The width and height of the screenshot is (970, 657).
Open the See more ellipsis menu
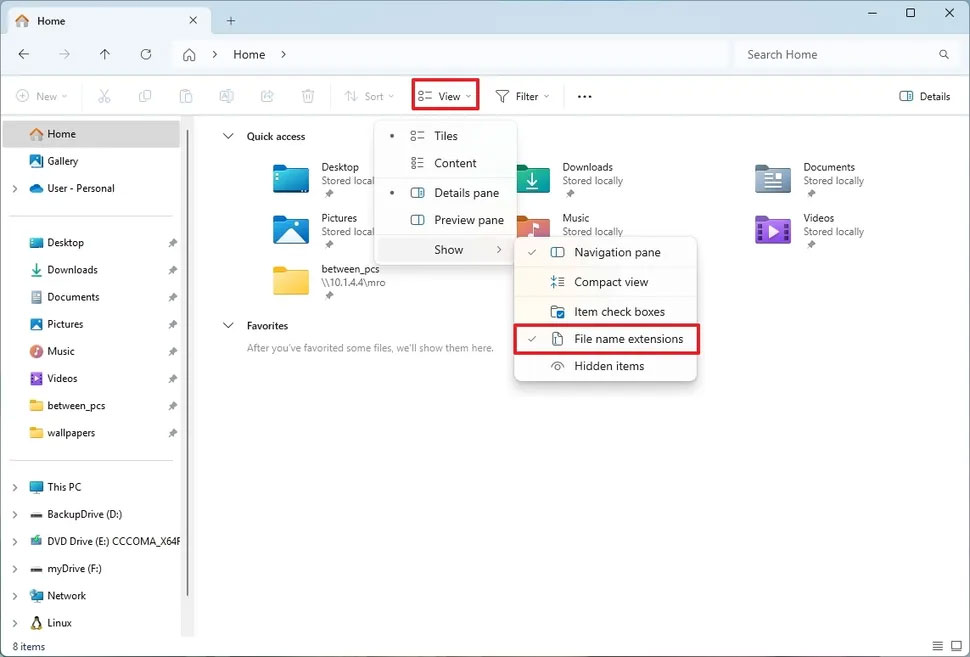tap(584, 95)
